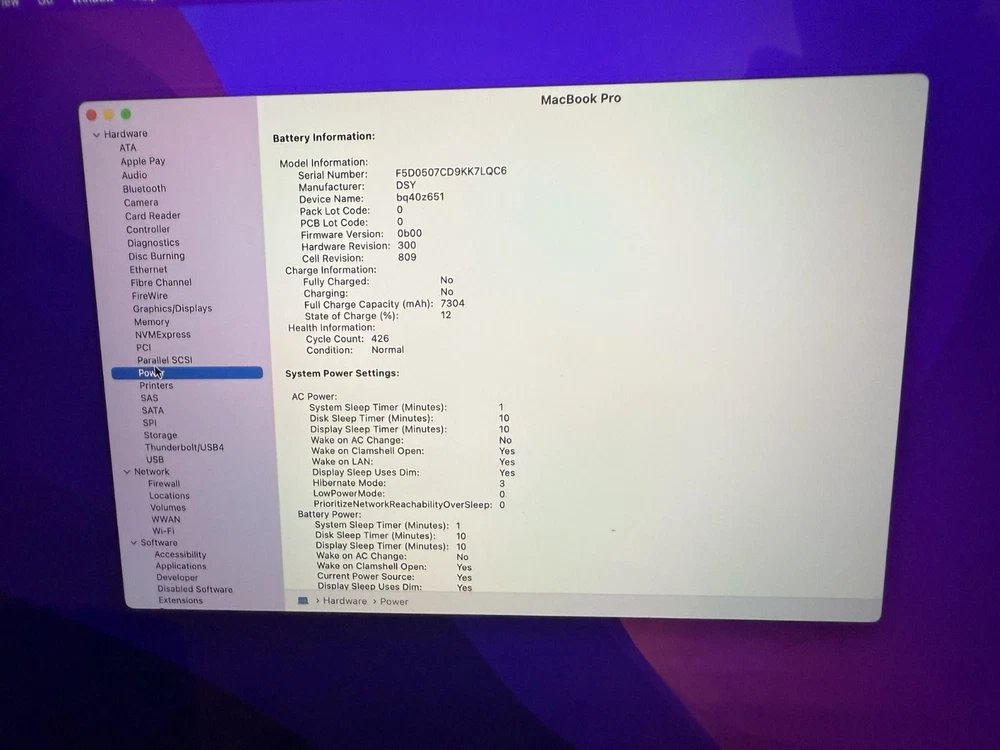
Task: Click the battery Serial Number value
Action: coord(450,172)
